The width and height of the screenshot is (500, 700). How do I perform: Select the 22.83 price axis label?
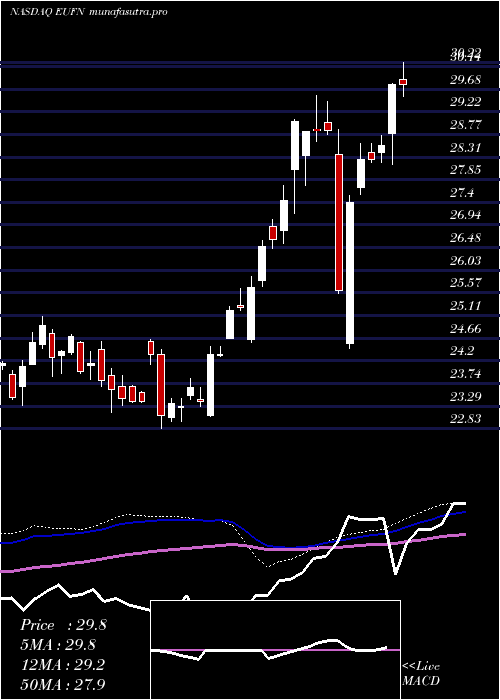click(x=465, y=419)
